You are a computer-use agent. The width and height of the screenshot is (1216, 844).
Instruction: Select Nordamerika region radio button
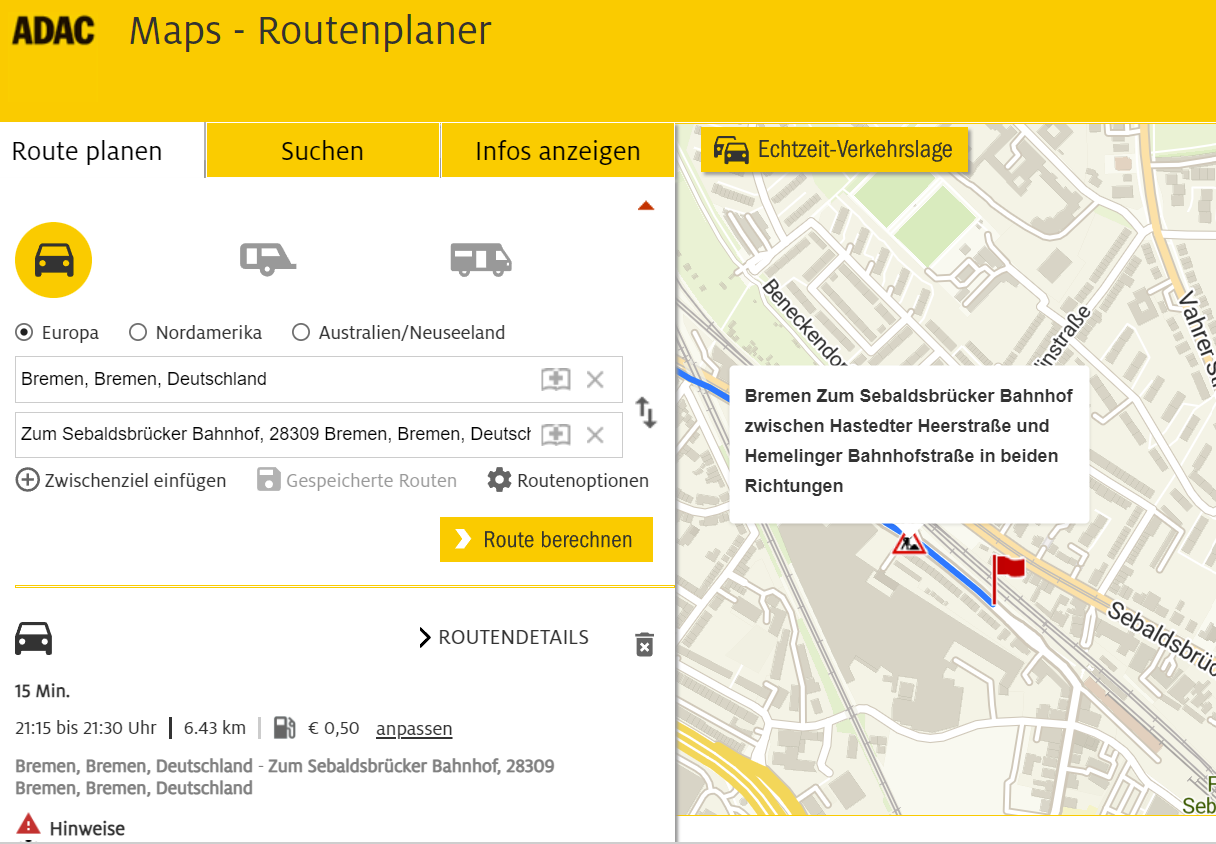click(138, 332)
